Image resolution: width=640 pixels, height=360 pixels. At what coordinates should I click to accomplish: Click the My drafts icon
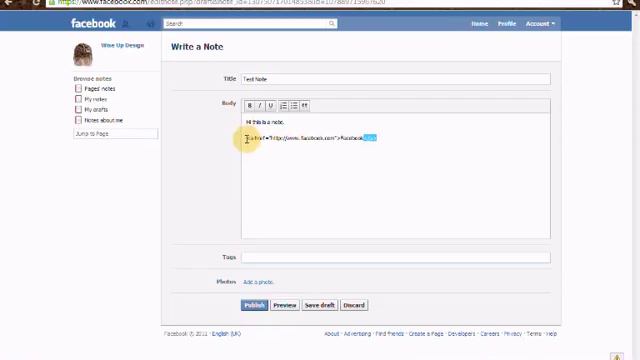78,109
